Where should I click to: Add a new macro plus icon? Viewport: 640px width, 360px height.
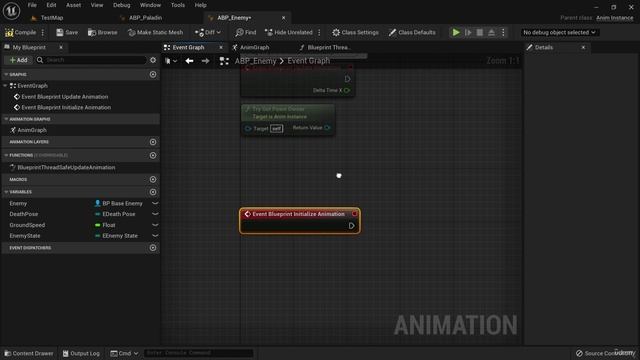tap(153, 179)
